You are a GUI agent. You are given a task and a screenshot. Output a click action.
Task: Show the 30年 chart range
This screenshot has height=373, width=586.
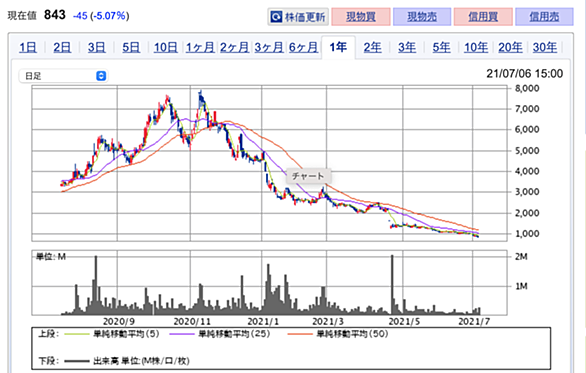tap(545, 47)
